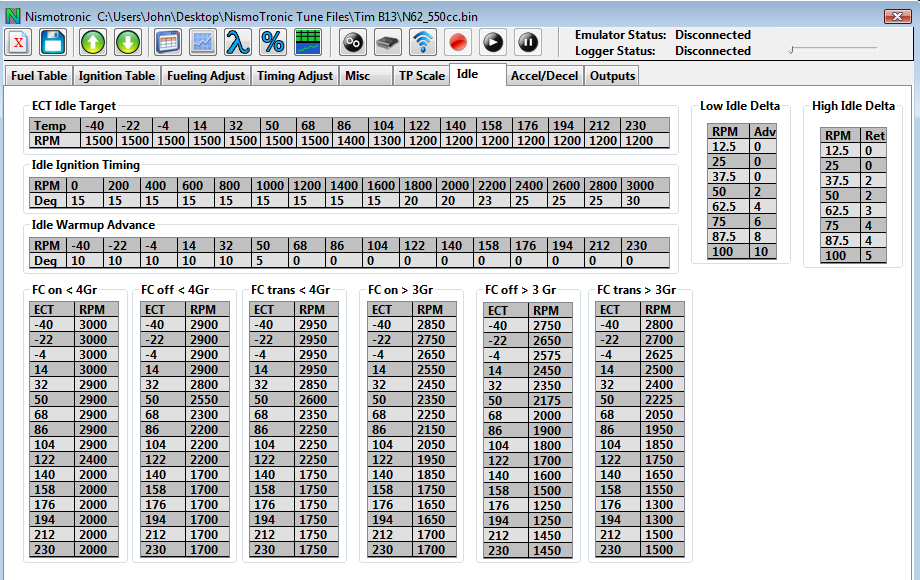Open the line graph view icon

tap(203, 42)
